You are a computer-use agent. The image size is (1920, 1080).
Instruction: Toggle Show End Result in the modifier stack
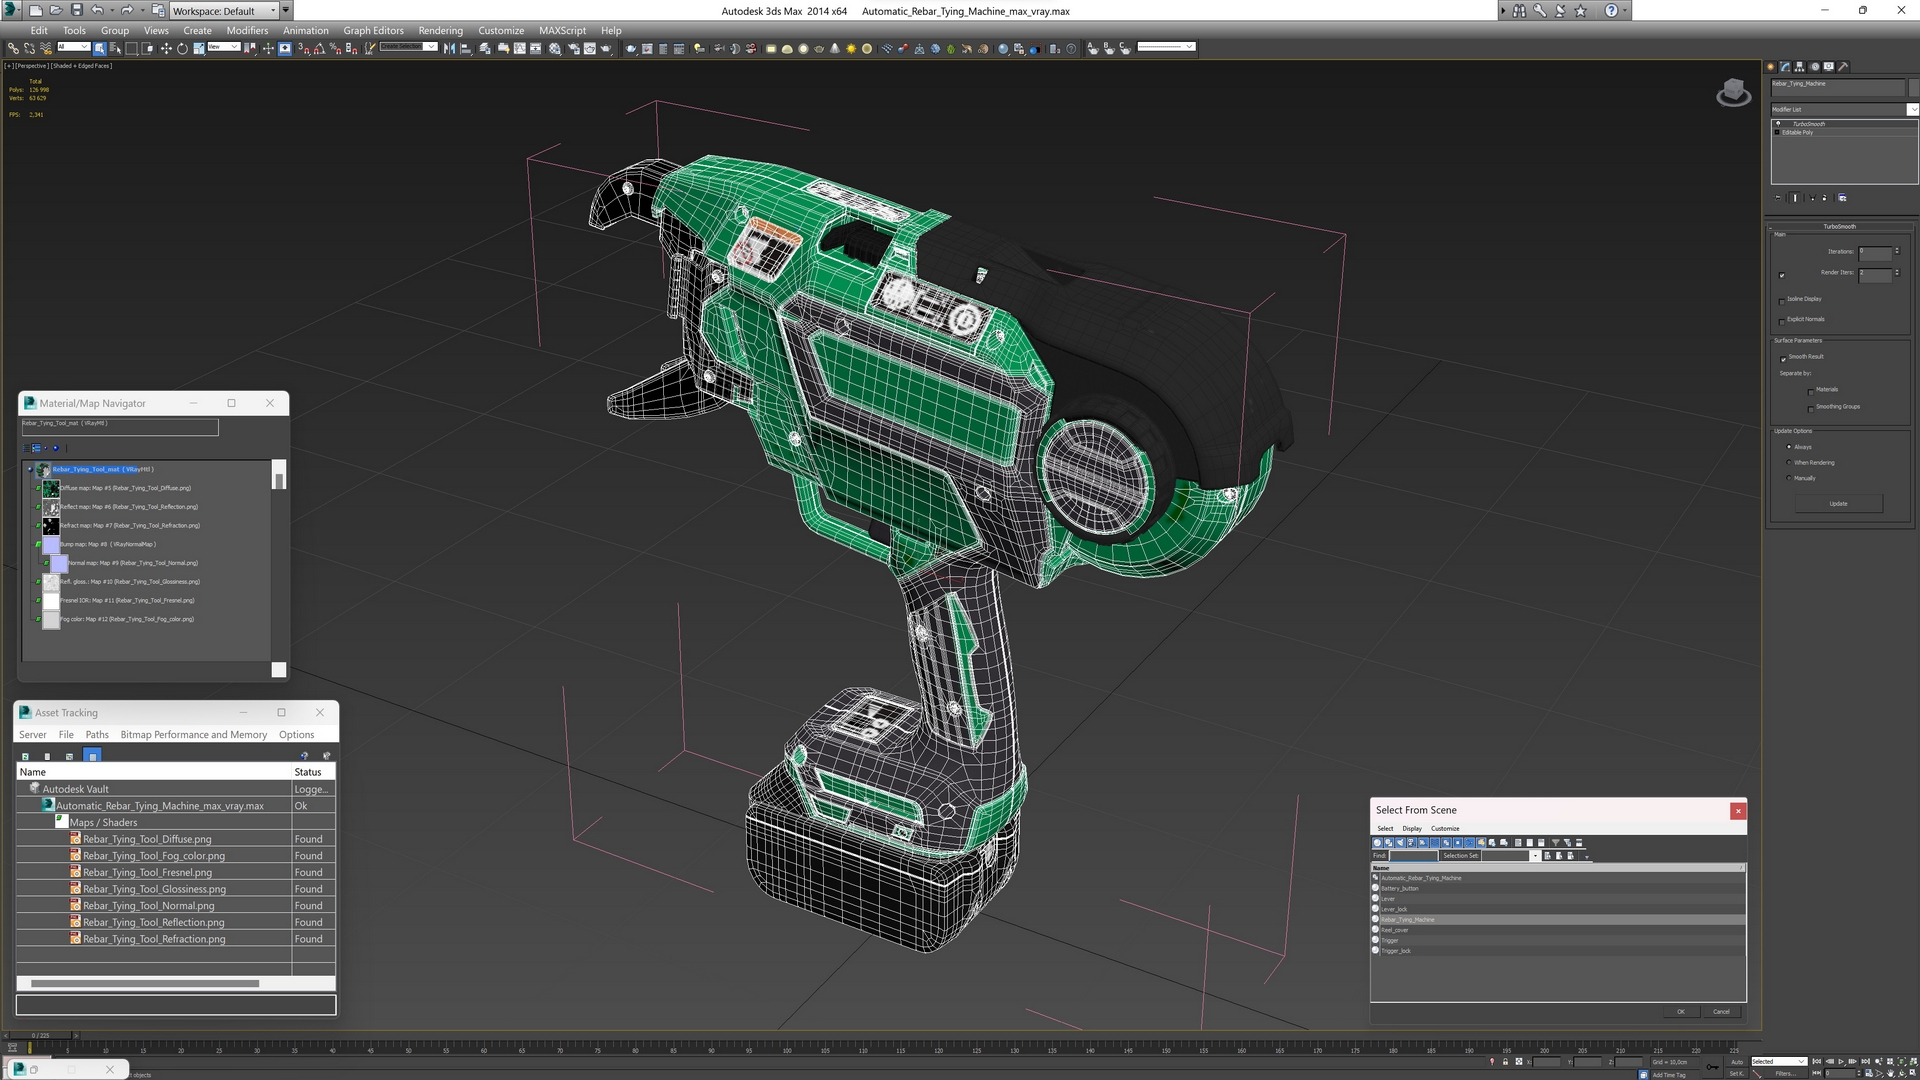coord(1795,197)
